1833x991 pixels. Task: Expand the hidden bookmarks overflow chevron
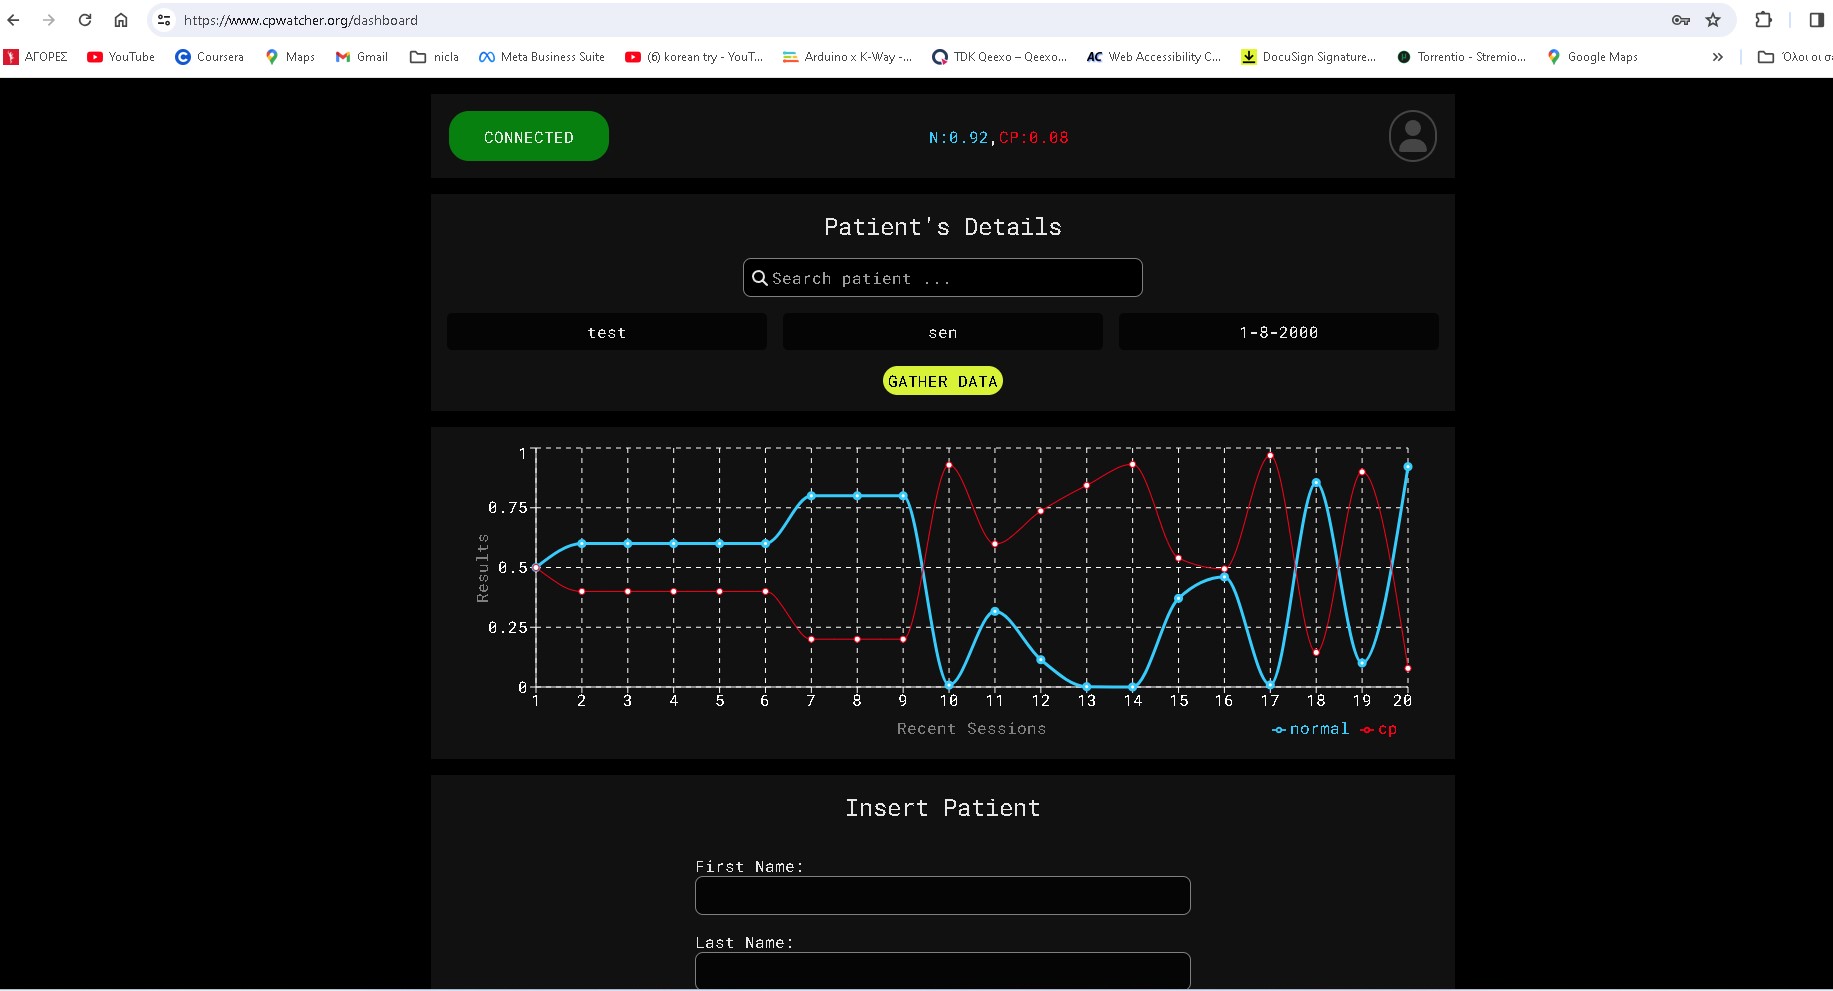[x=1717, y=57]
